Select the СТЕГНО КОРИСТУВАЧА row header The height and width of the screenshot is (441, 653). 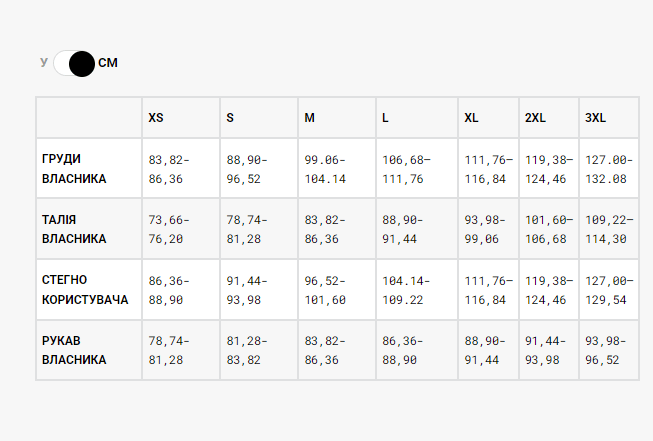point(85,289)
